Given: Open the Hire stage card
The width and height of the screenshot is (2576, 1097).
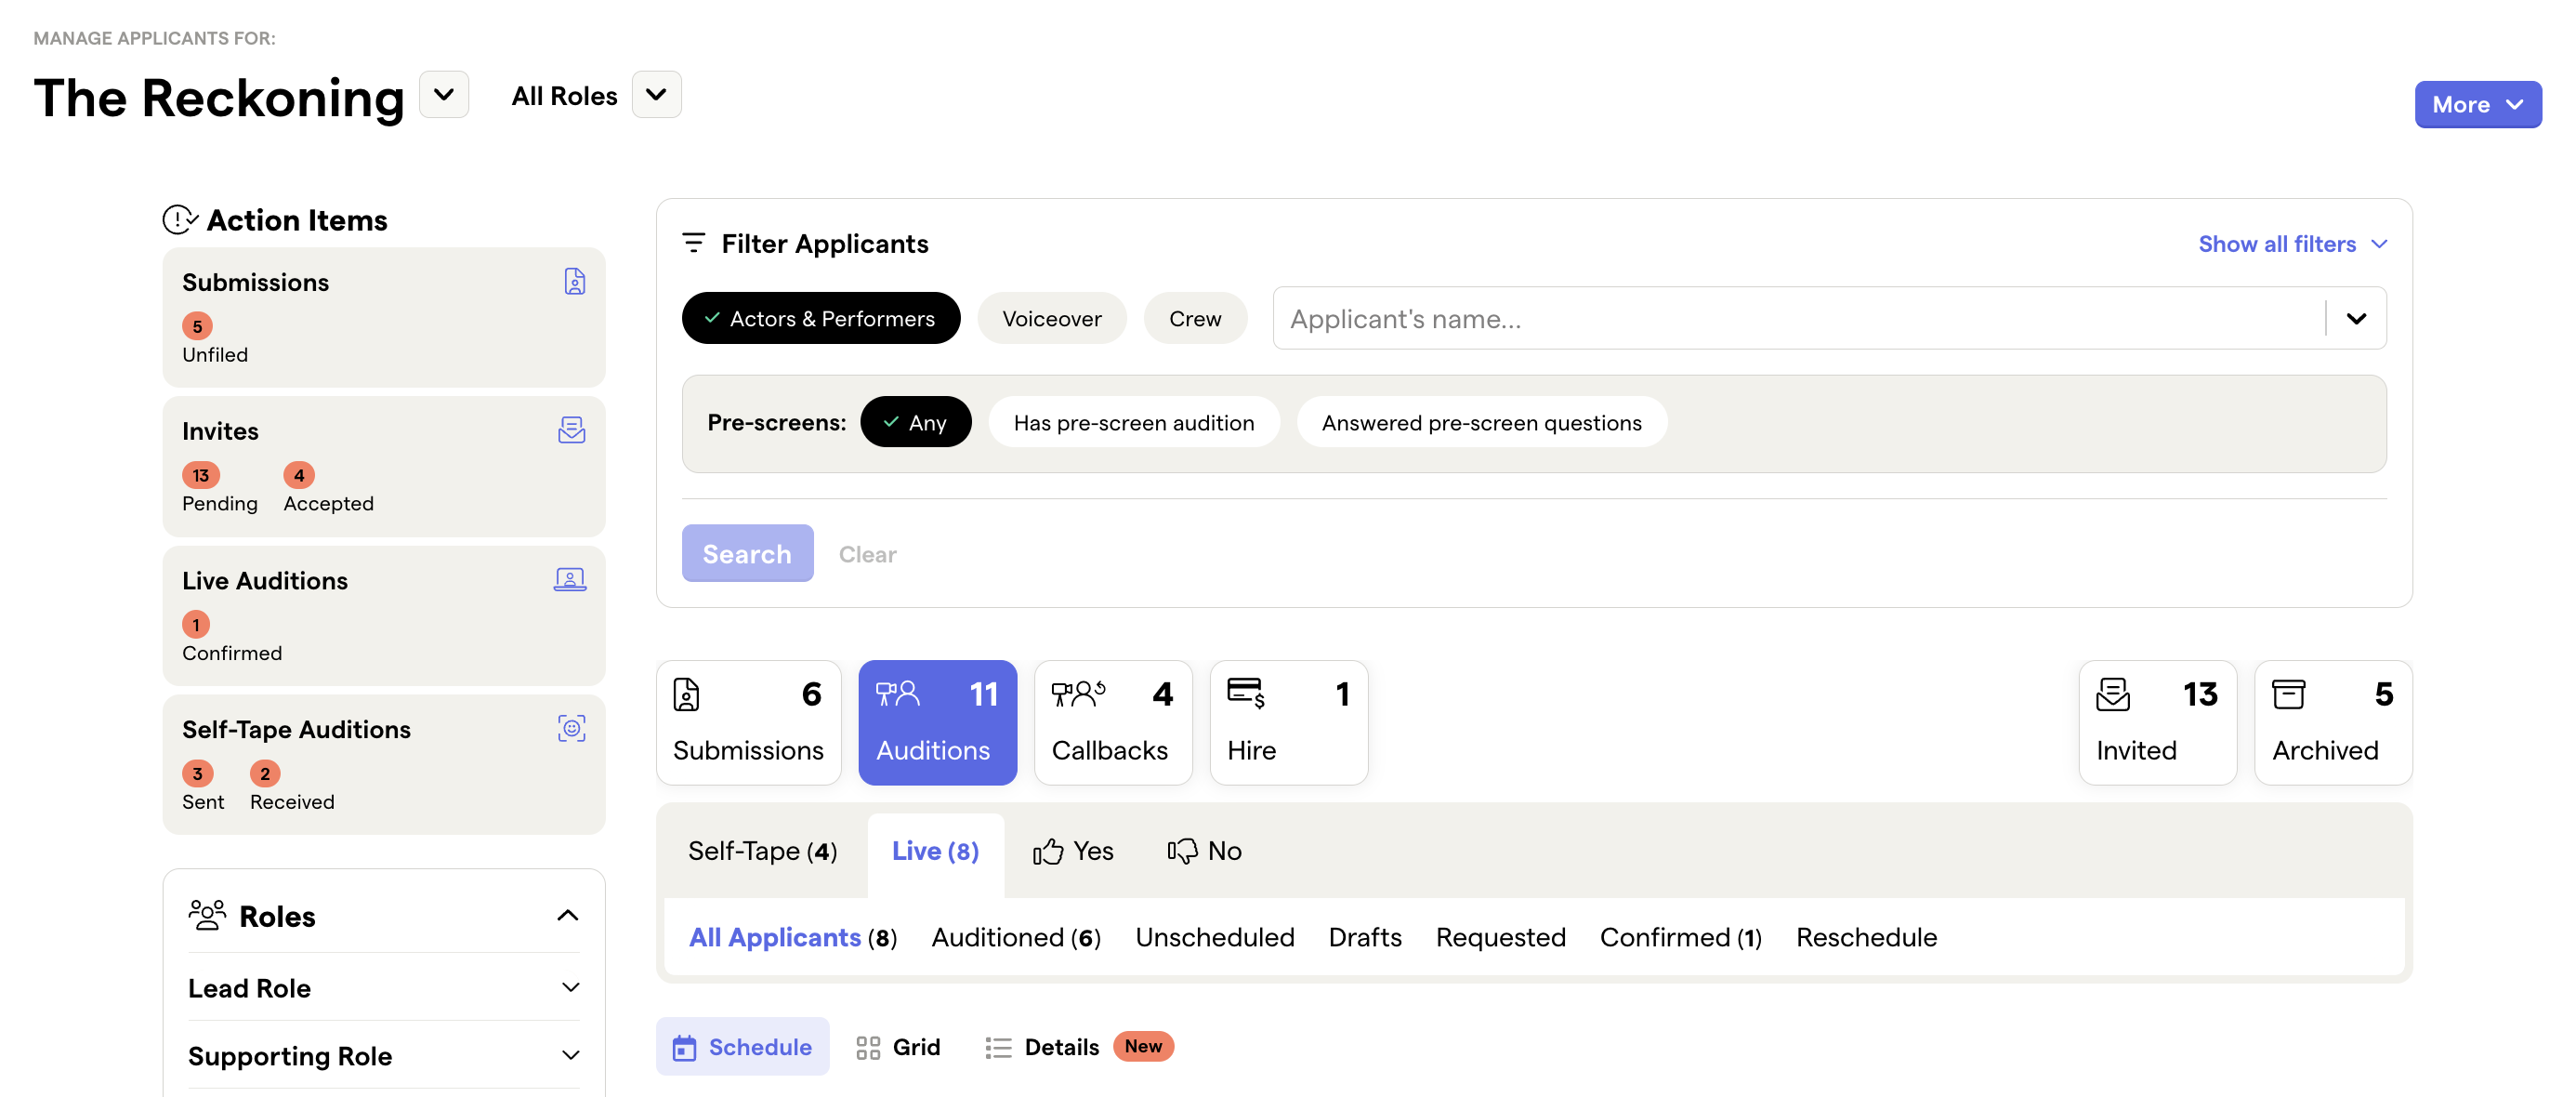Looking at the screenshot, I should tap(1288, 722).
